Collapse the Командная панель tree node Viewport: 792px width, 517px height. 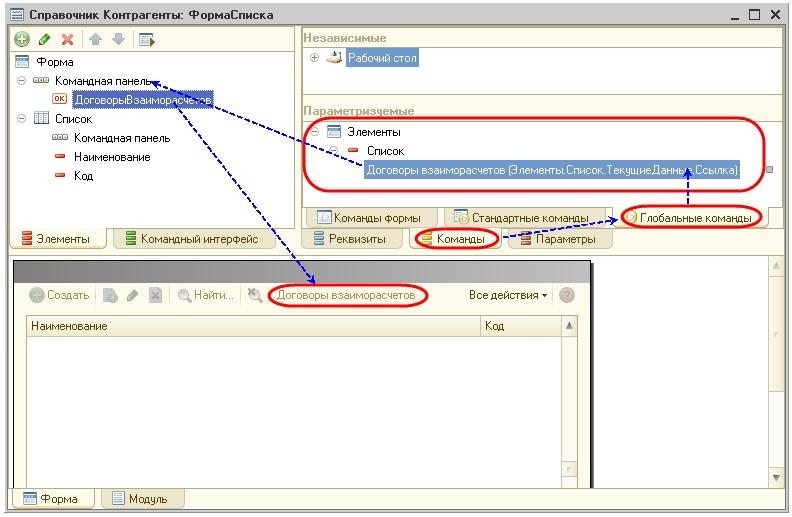pos(22,81)
